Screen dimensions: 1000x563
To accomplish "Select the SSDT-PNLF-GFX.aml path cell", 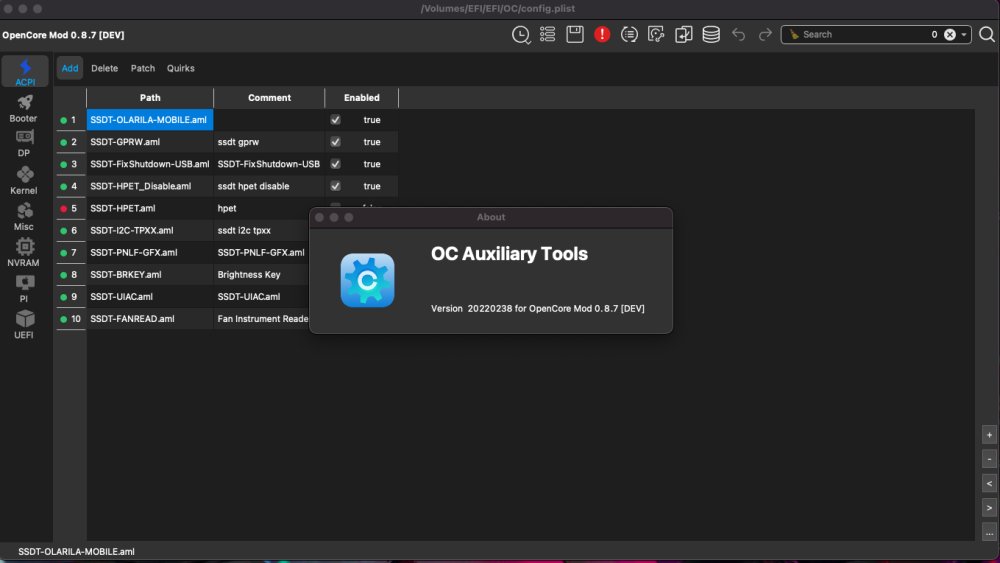I will pos(150,252).
